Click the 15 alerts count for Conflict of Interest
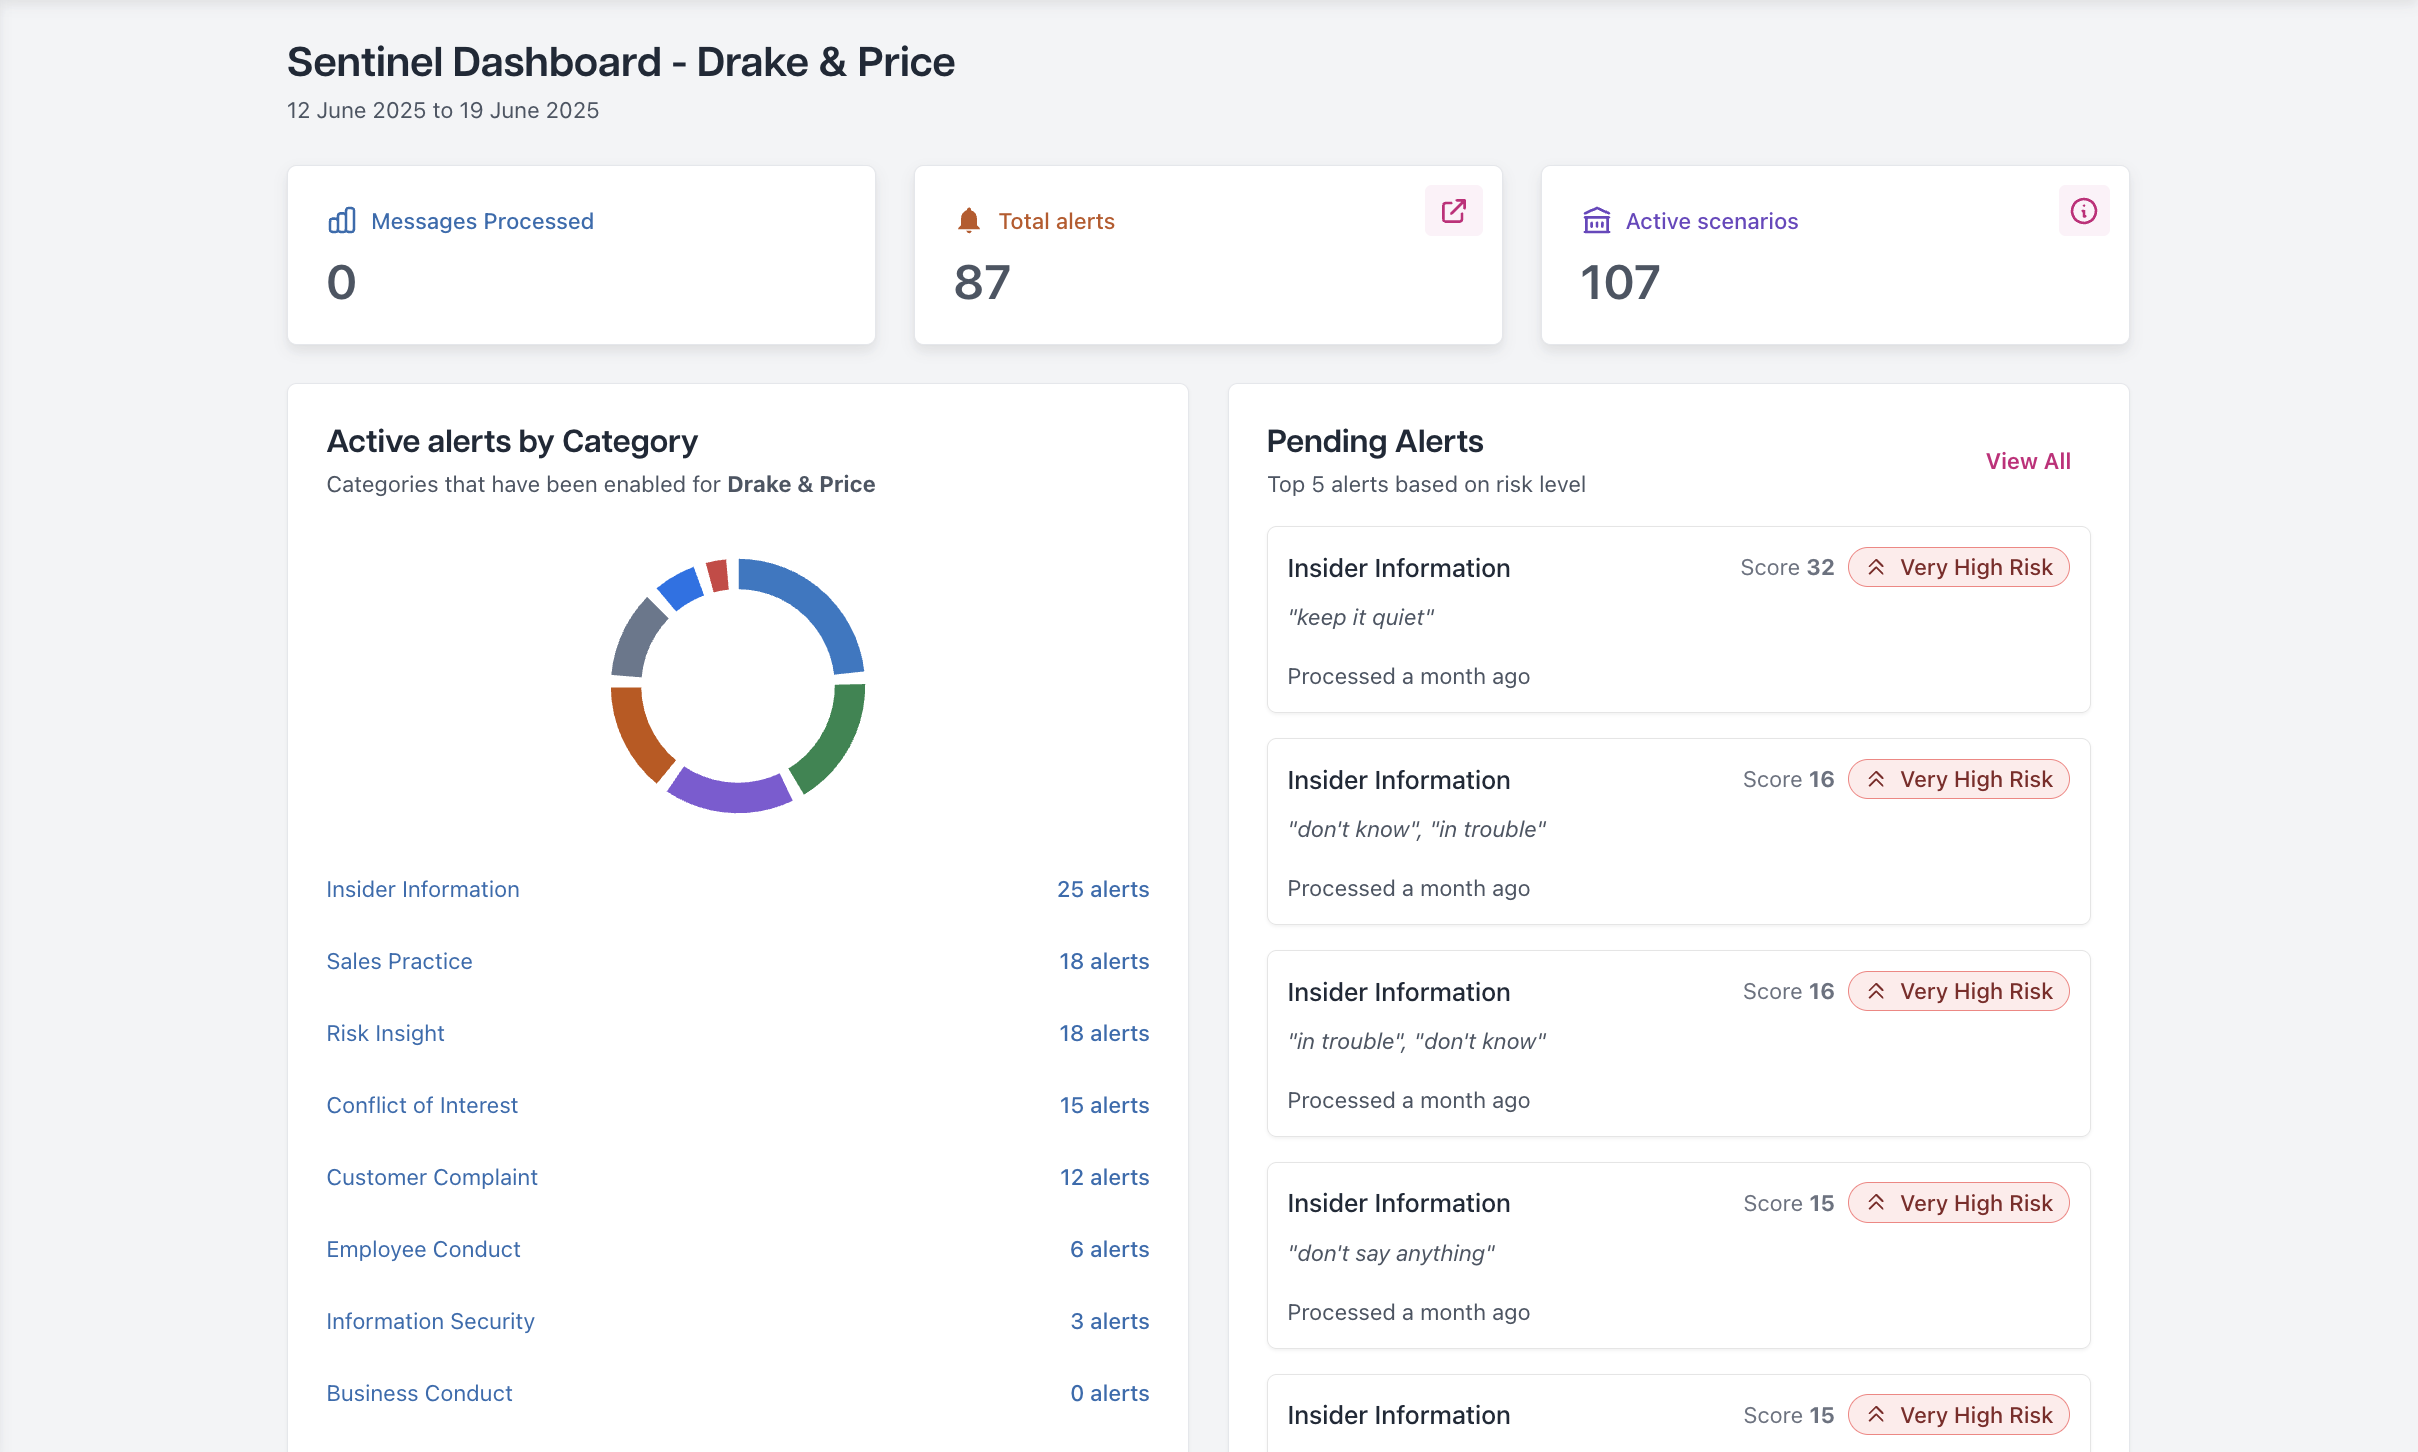Image resolution: width=2418 pixels, height=1452 pixels. (1104, 1105)
